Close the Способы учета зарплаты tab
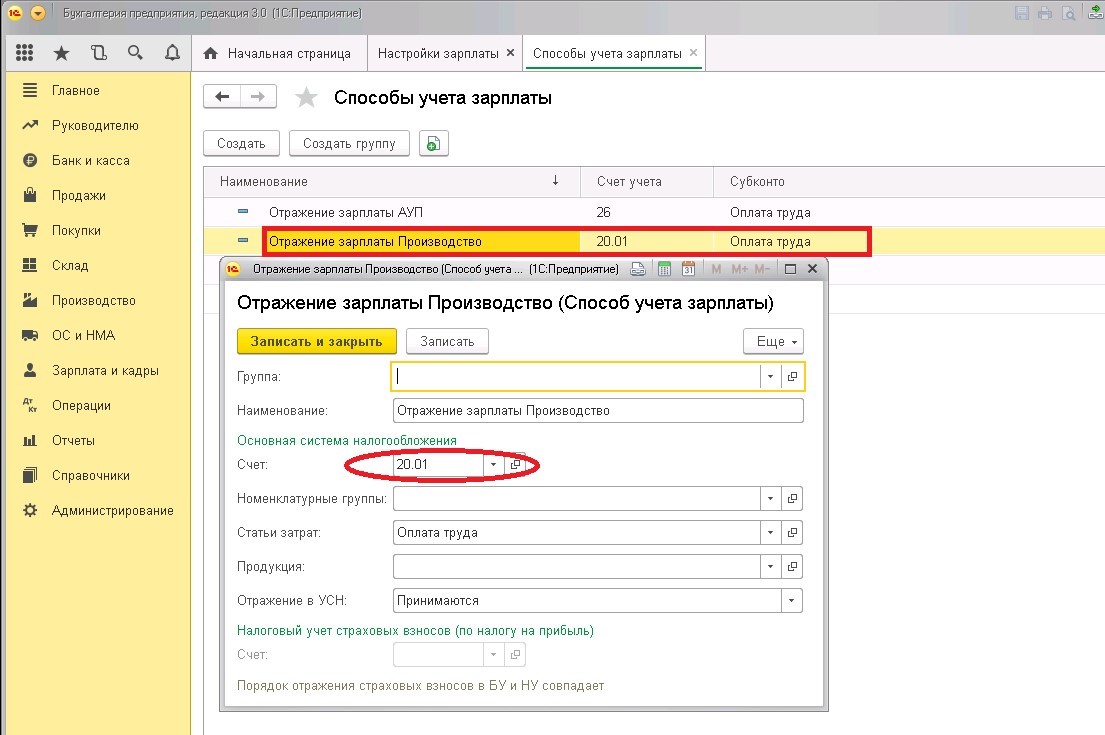The height and width of the screenshot is (735, 1105). [693, 52]
